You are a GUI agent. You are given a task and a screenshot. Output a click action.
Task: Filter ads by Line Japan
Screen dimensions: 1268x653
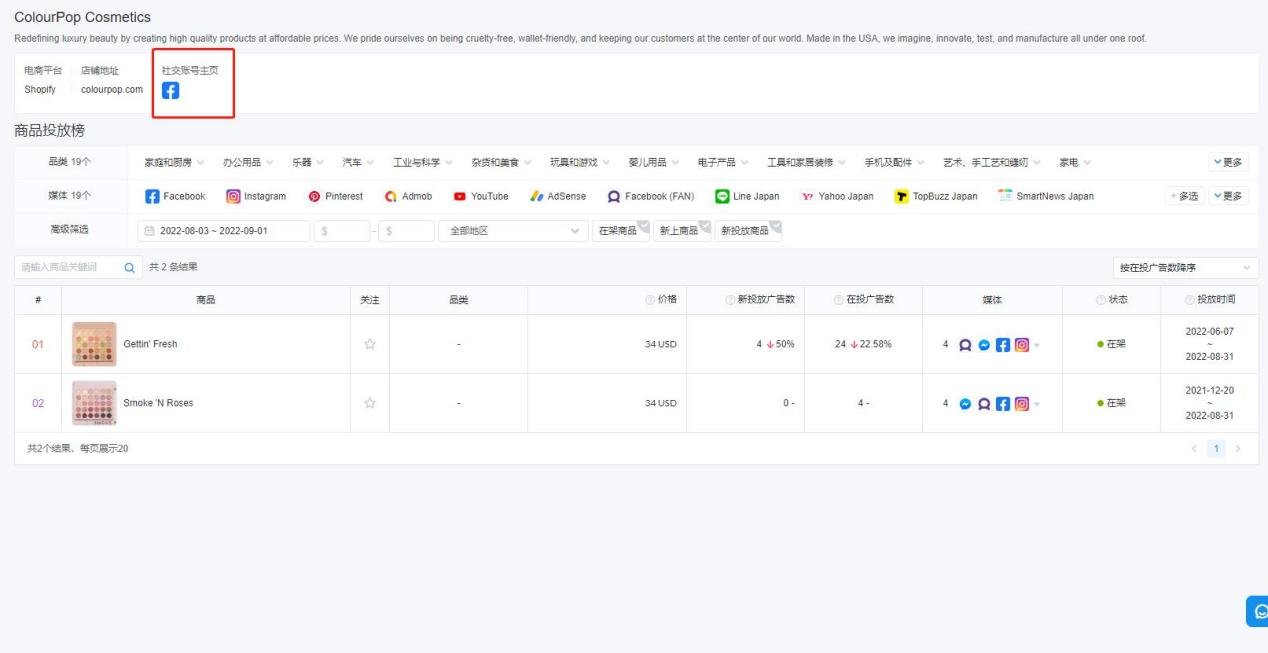tap(747, 196)
